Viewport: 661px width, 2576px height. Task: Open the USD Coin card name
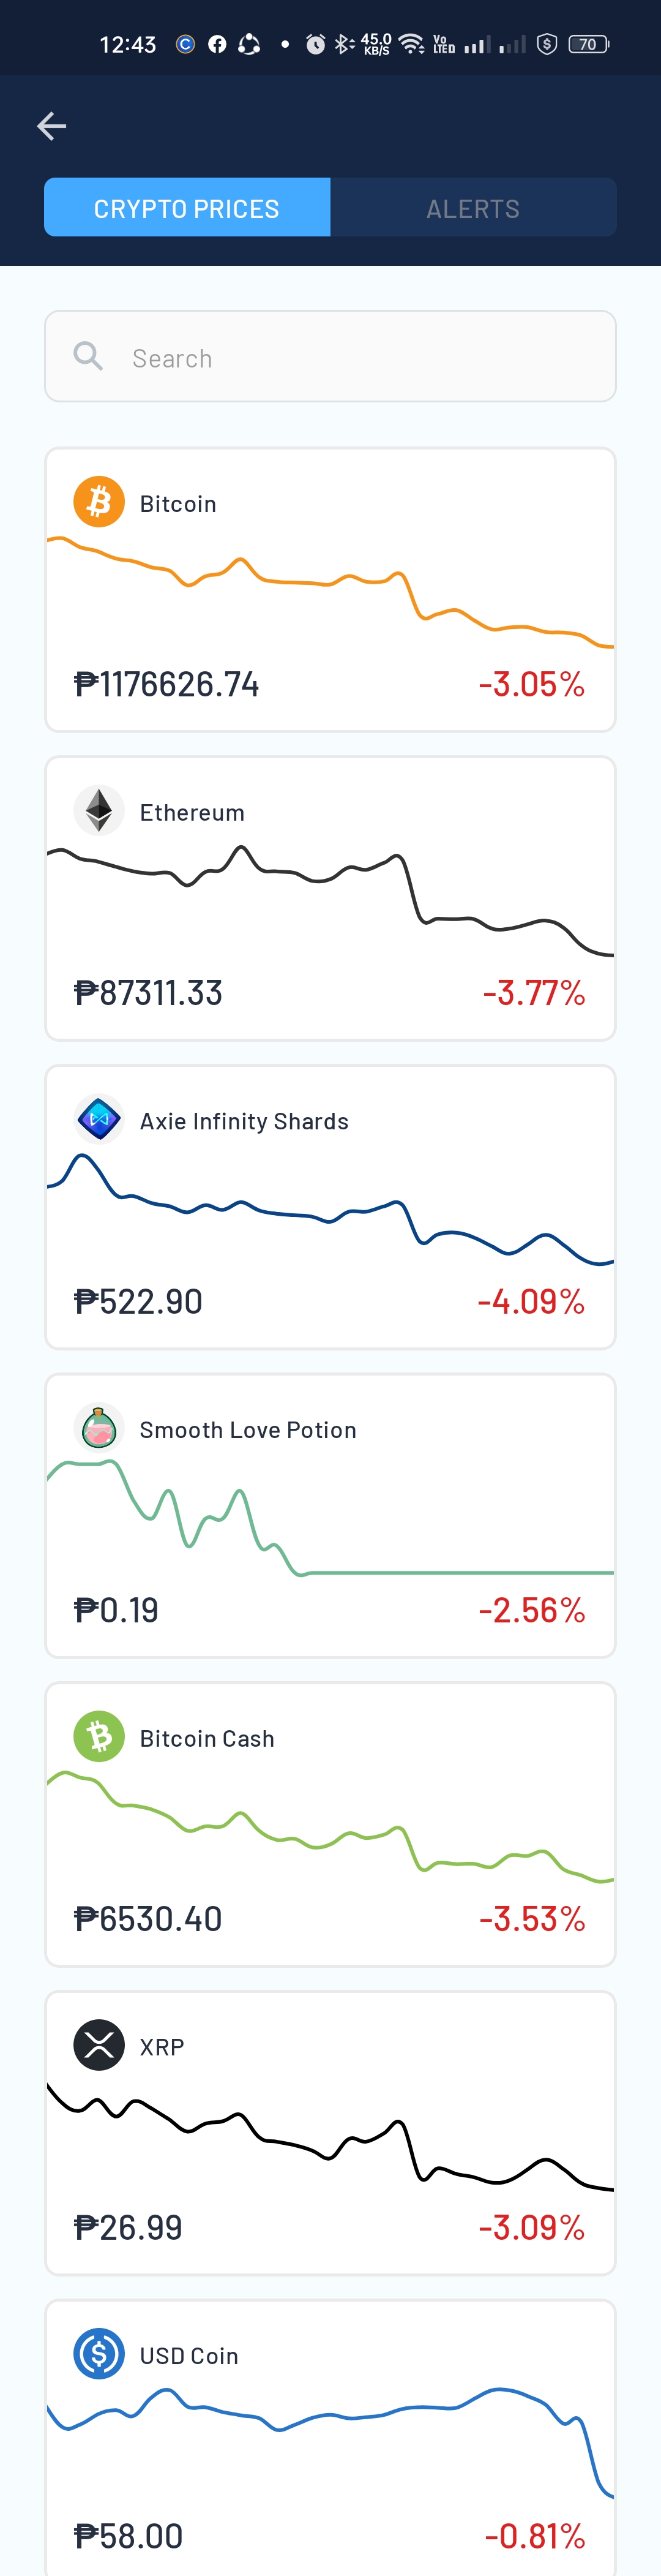pos(189,2356)
